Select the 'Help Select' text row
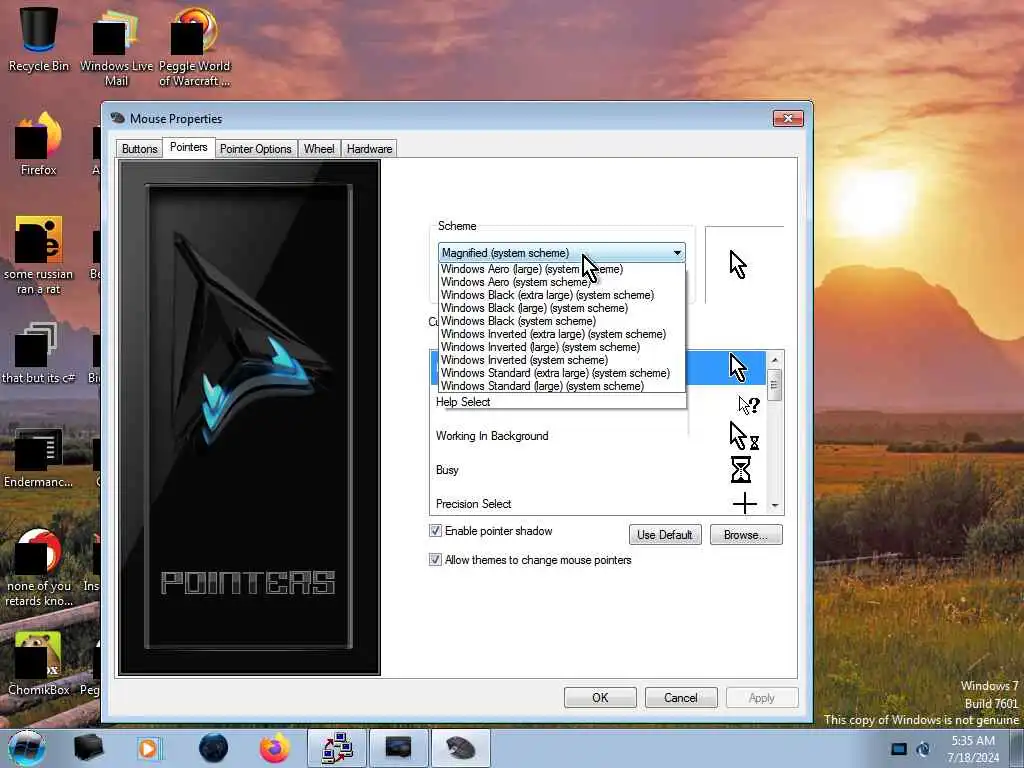Image resolution: width=1024 pixels, height=768 pixels. [x=463, y=402]
